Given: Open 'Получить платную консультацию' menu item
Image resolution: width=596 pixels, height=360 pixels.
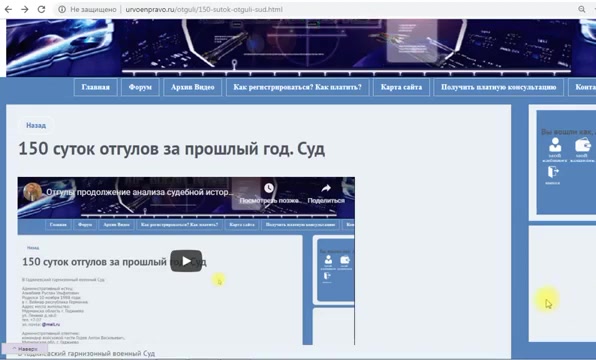Looking at the screenshot, I should point(499,87).
